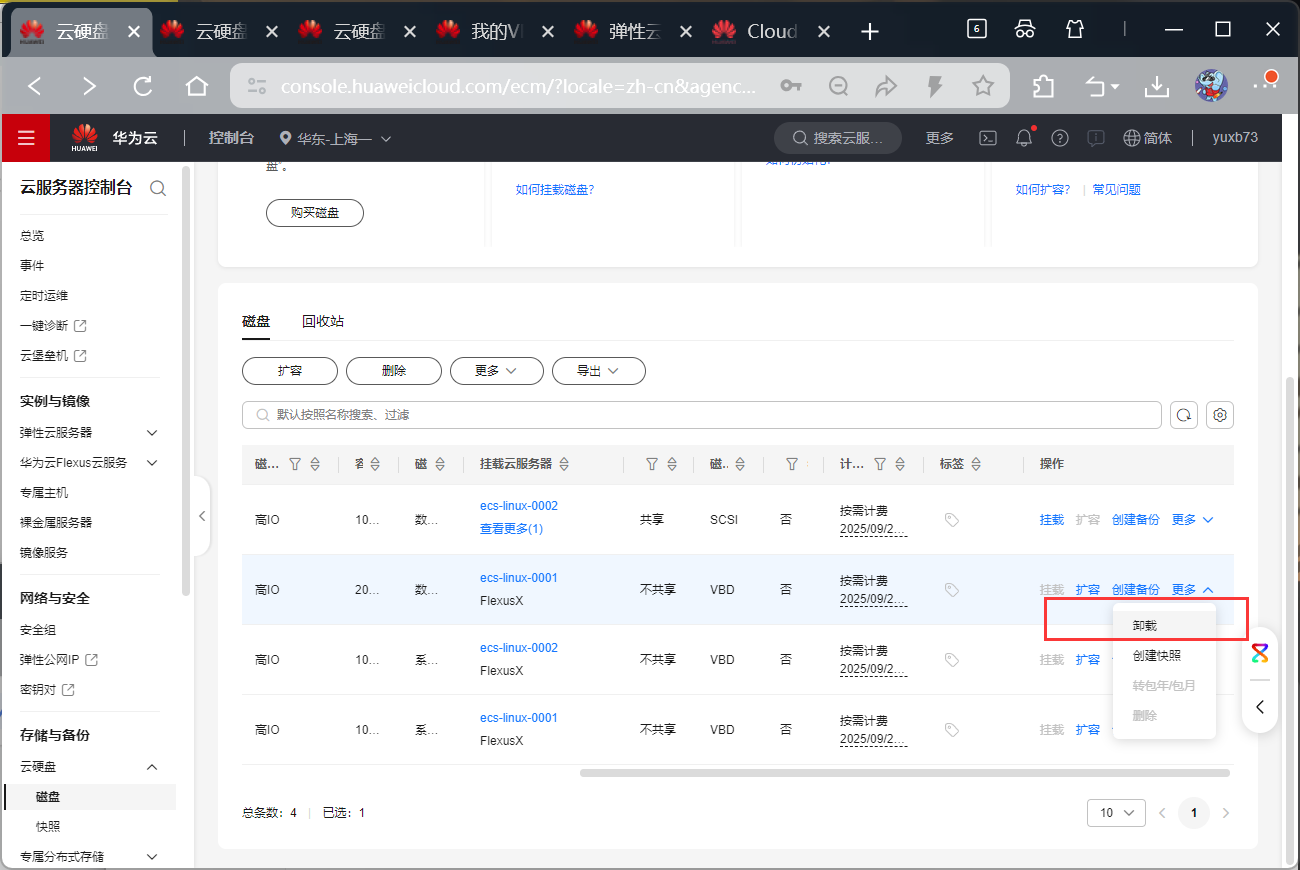Refresh the disk list
The width and height of the screenshot is (1300, 870).
1184,415
